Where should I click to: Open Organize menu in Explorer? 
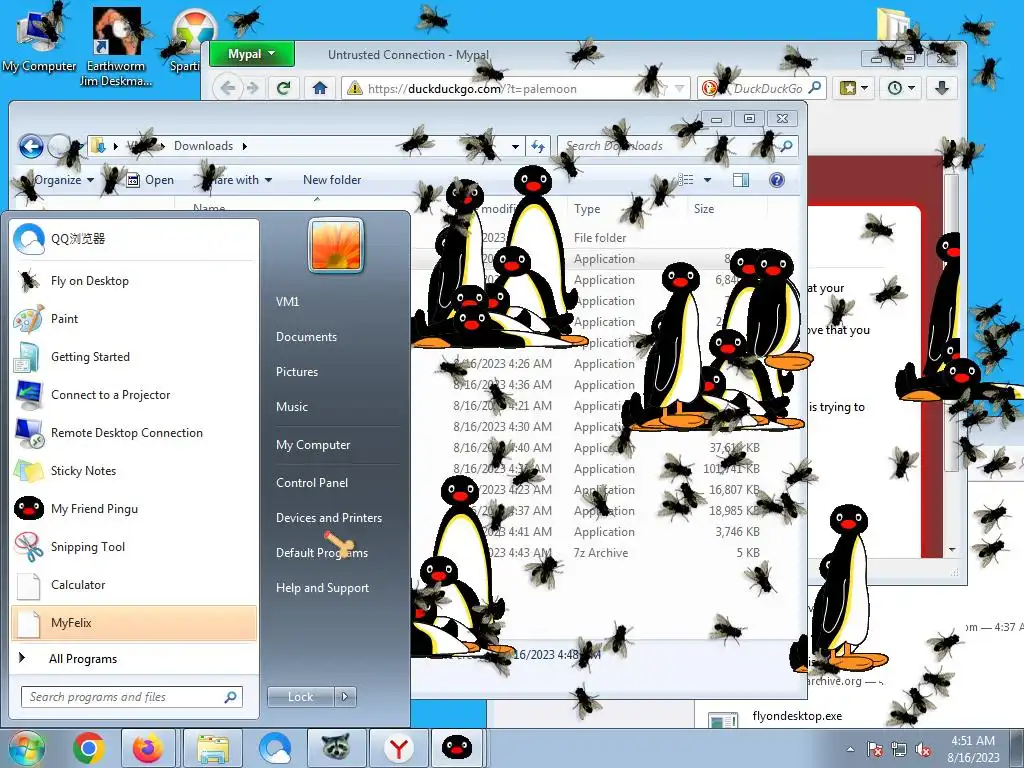63,180
